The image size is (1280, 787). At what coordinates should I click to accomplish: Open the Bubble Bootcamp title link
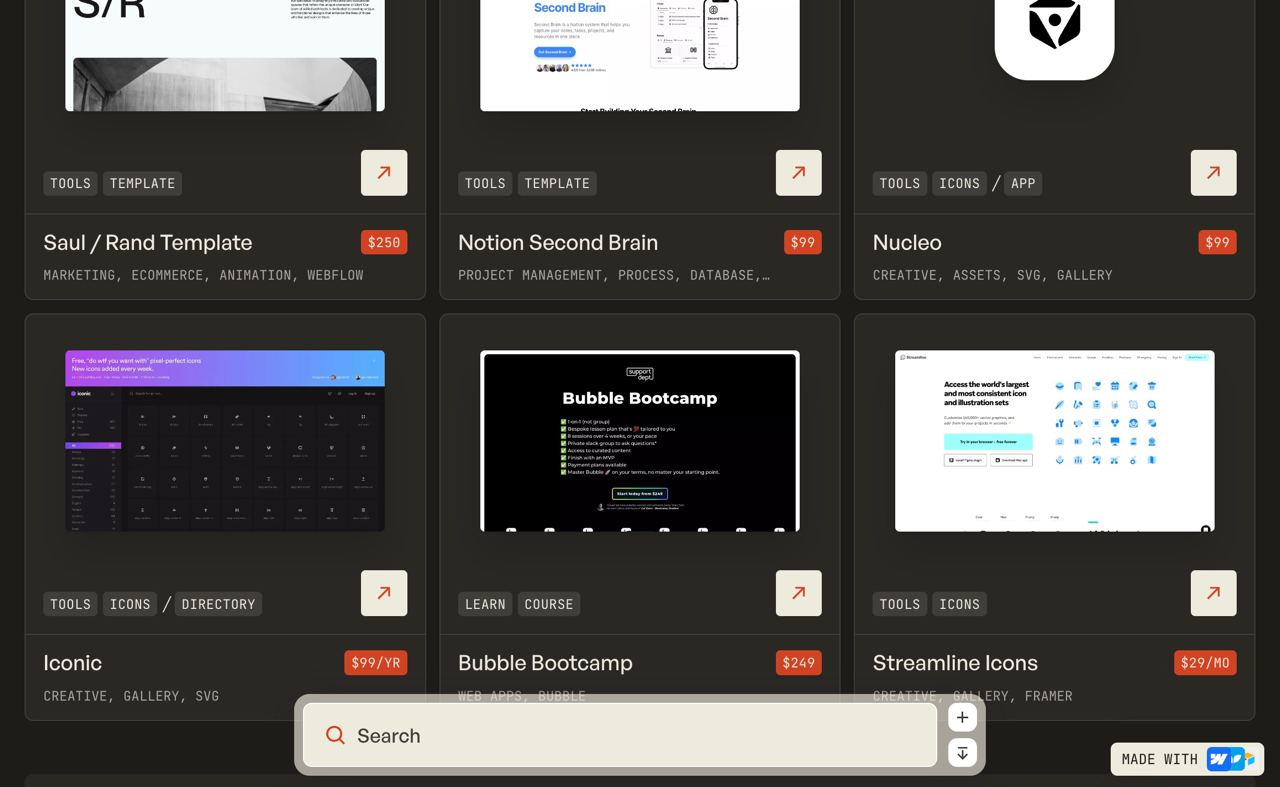click(545, 663)
